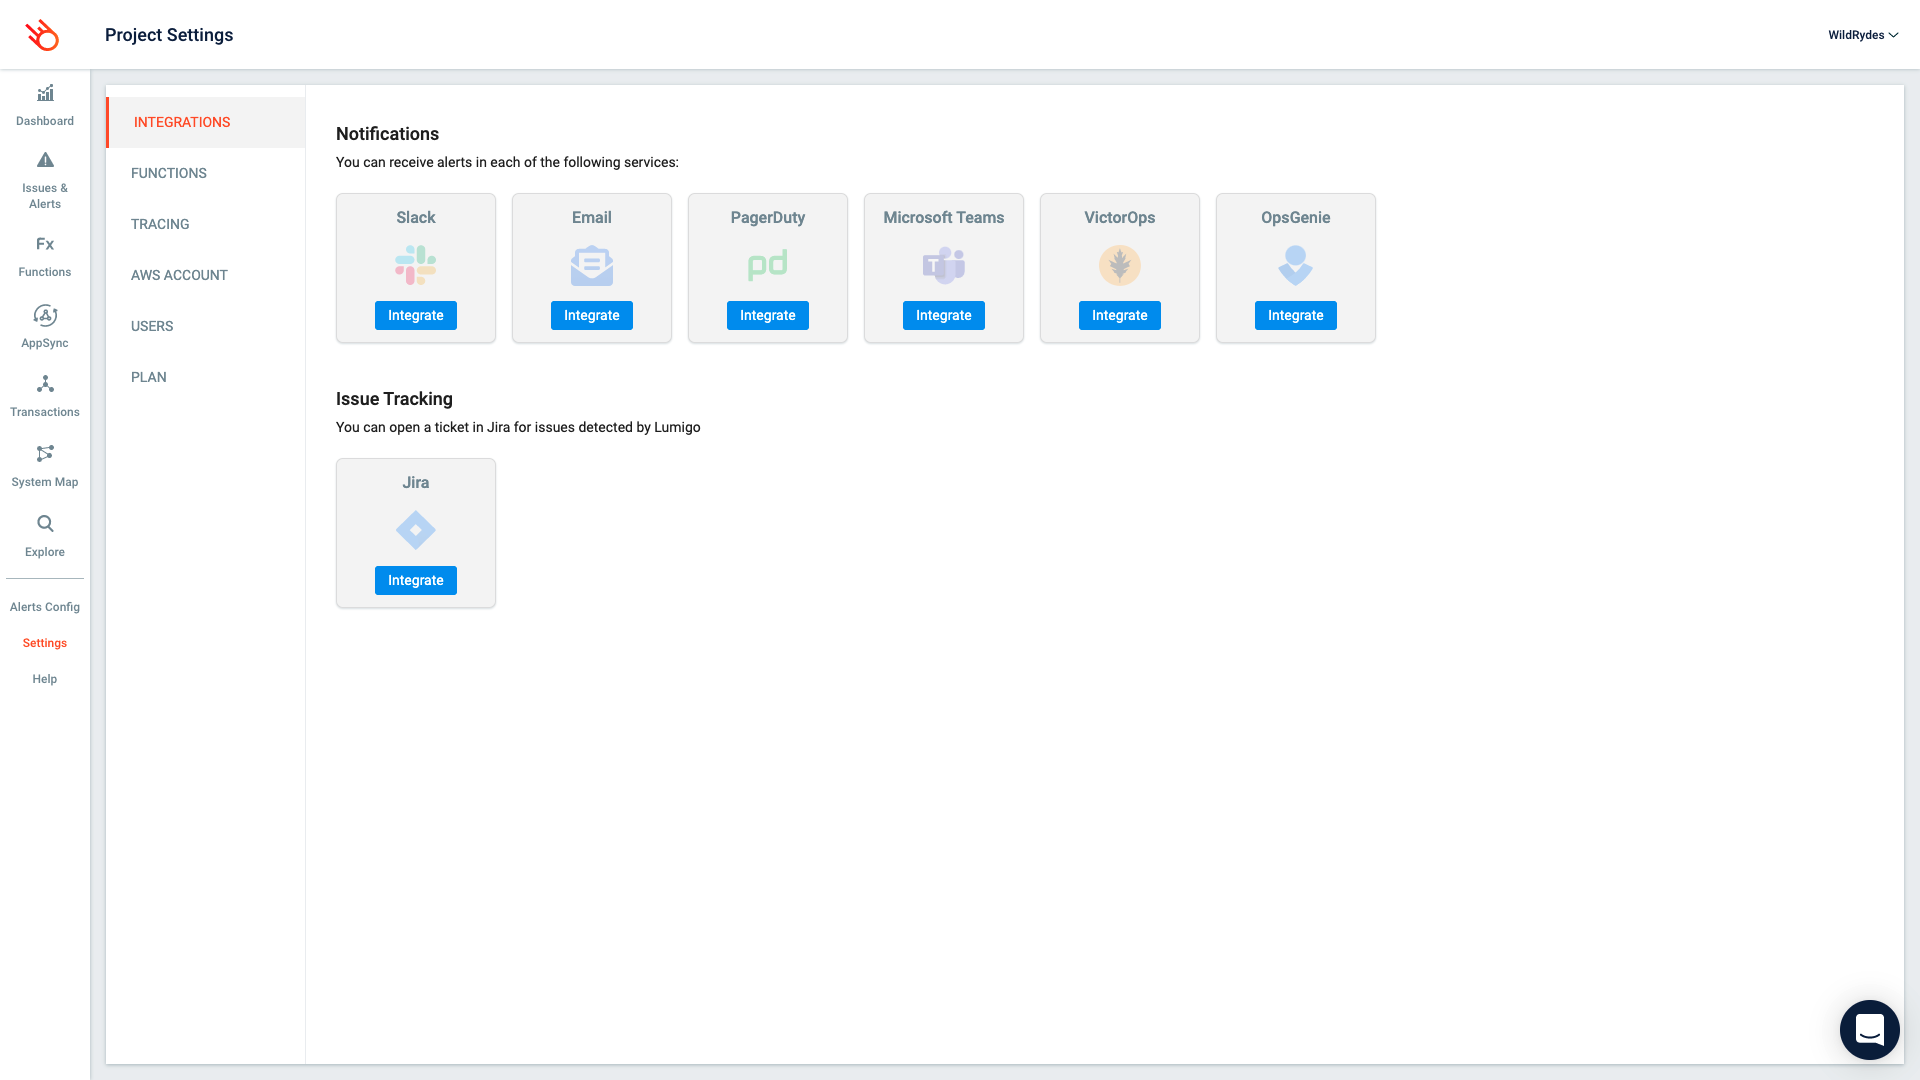
Task: Open Issues & Alerts warning icon
Action: (45, 160)
